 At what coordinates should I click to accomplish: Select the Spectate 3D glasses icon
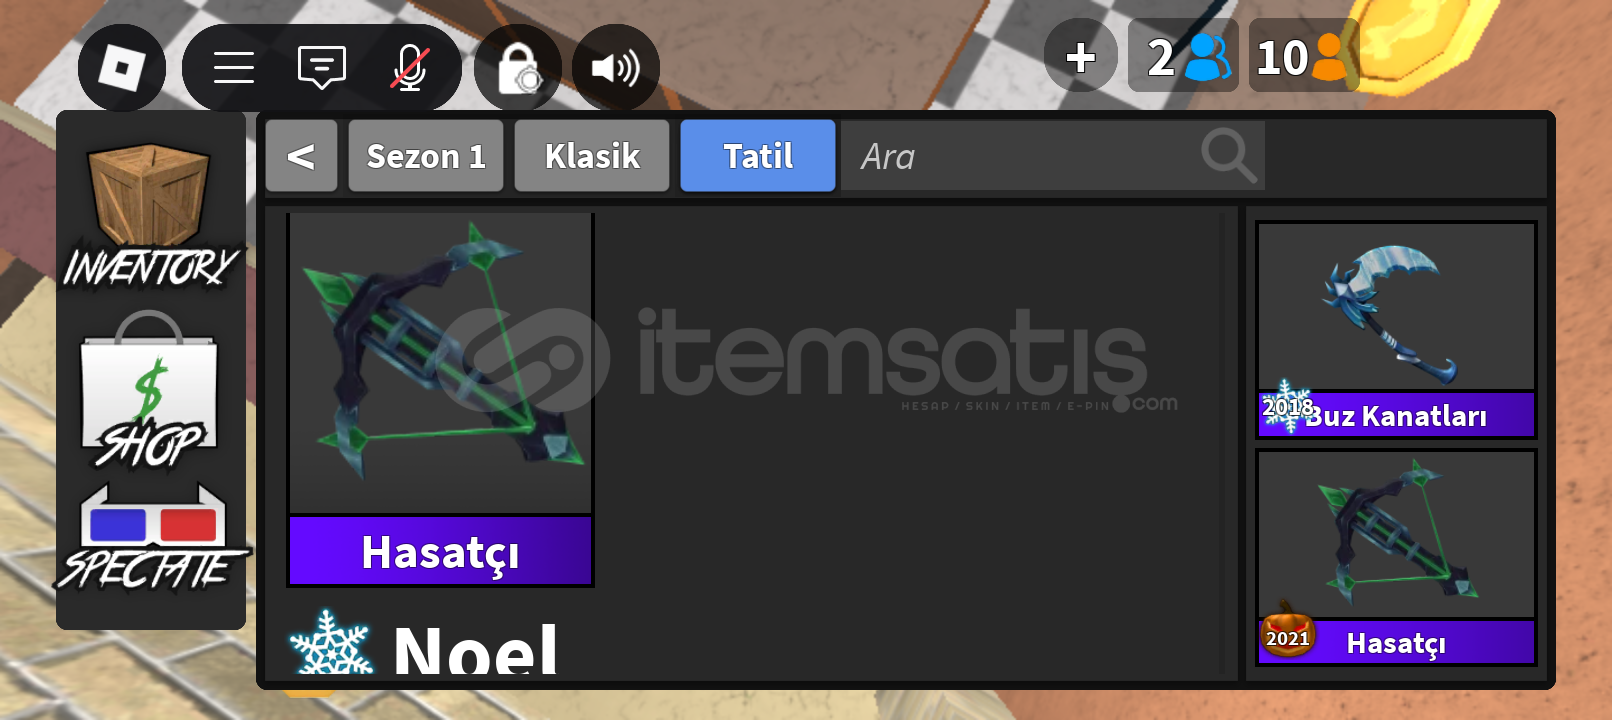[x=152, y=538]
